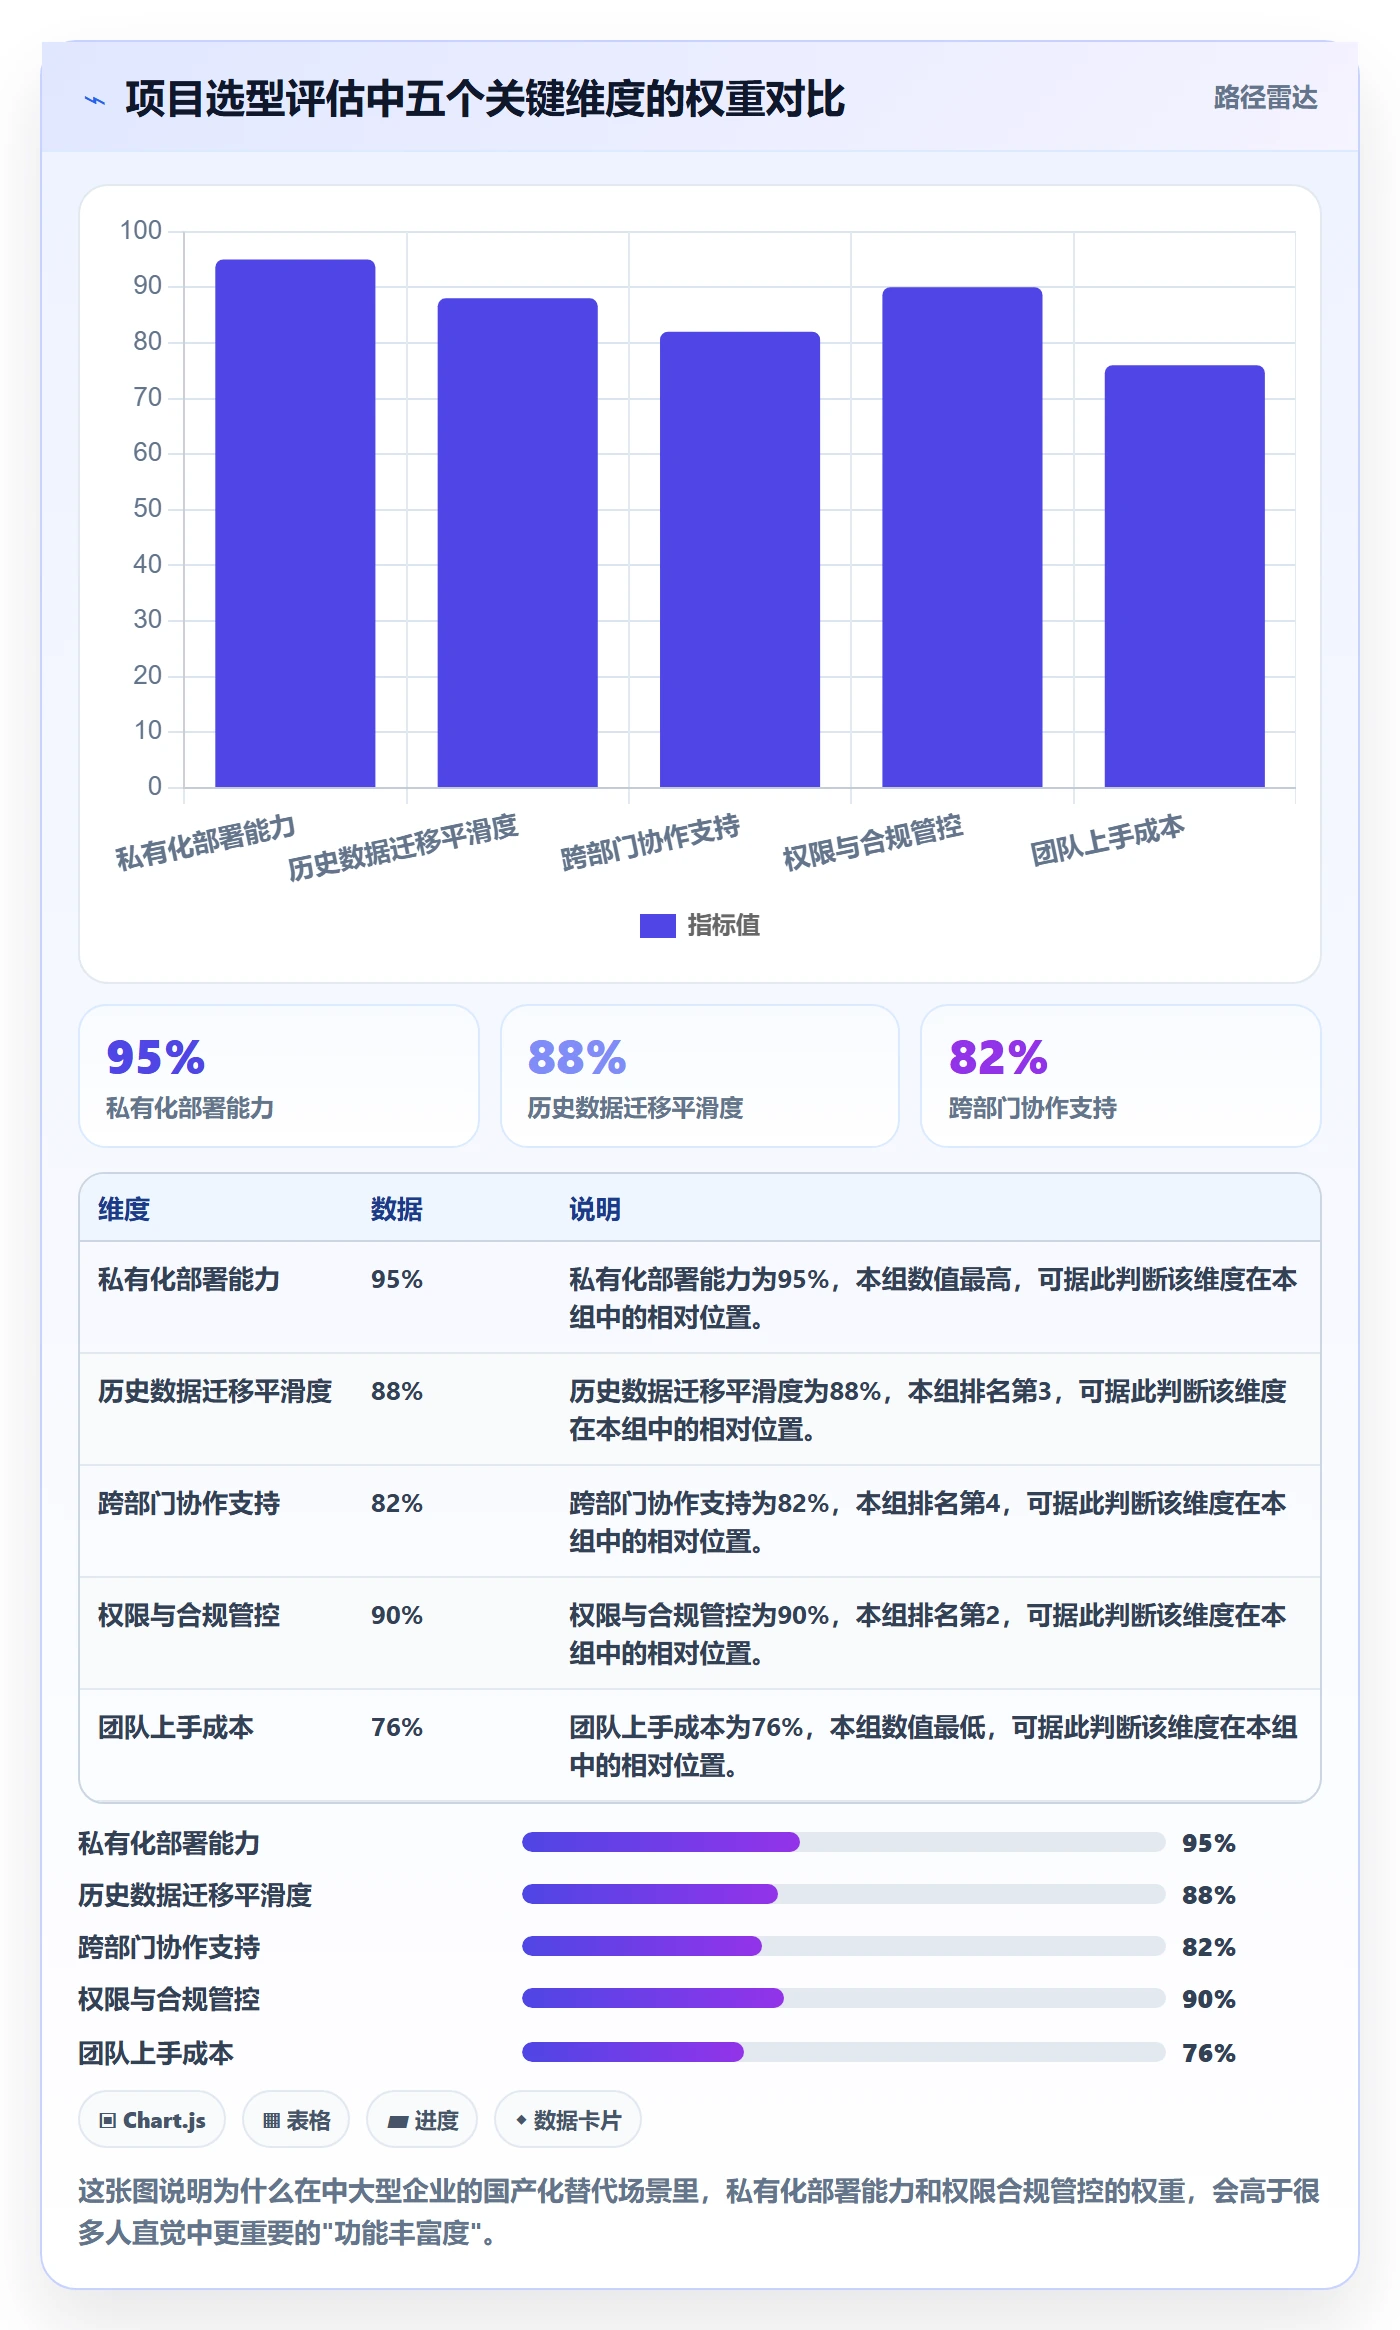Click the 88% 历史数据迁移平滑度 data card
The image size is (1400, 2330).
700,1076
